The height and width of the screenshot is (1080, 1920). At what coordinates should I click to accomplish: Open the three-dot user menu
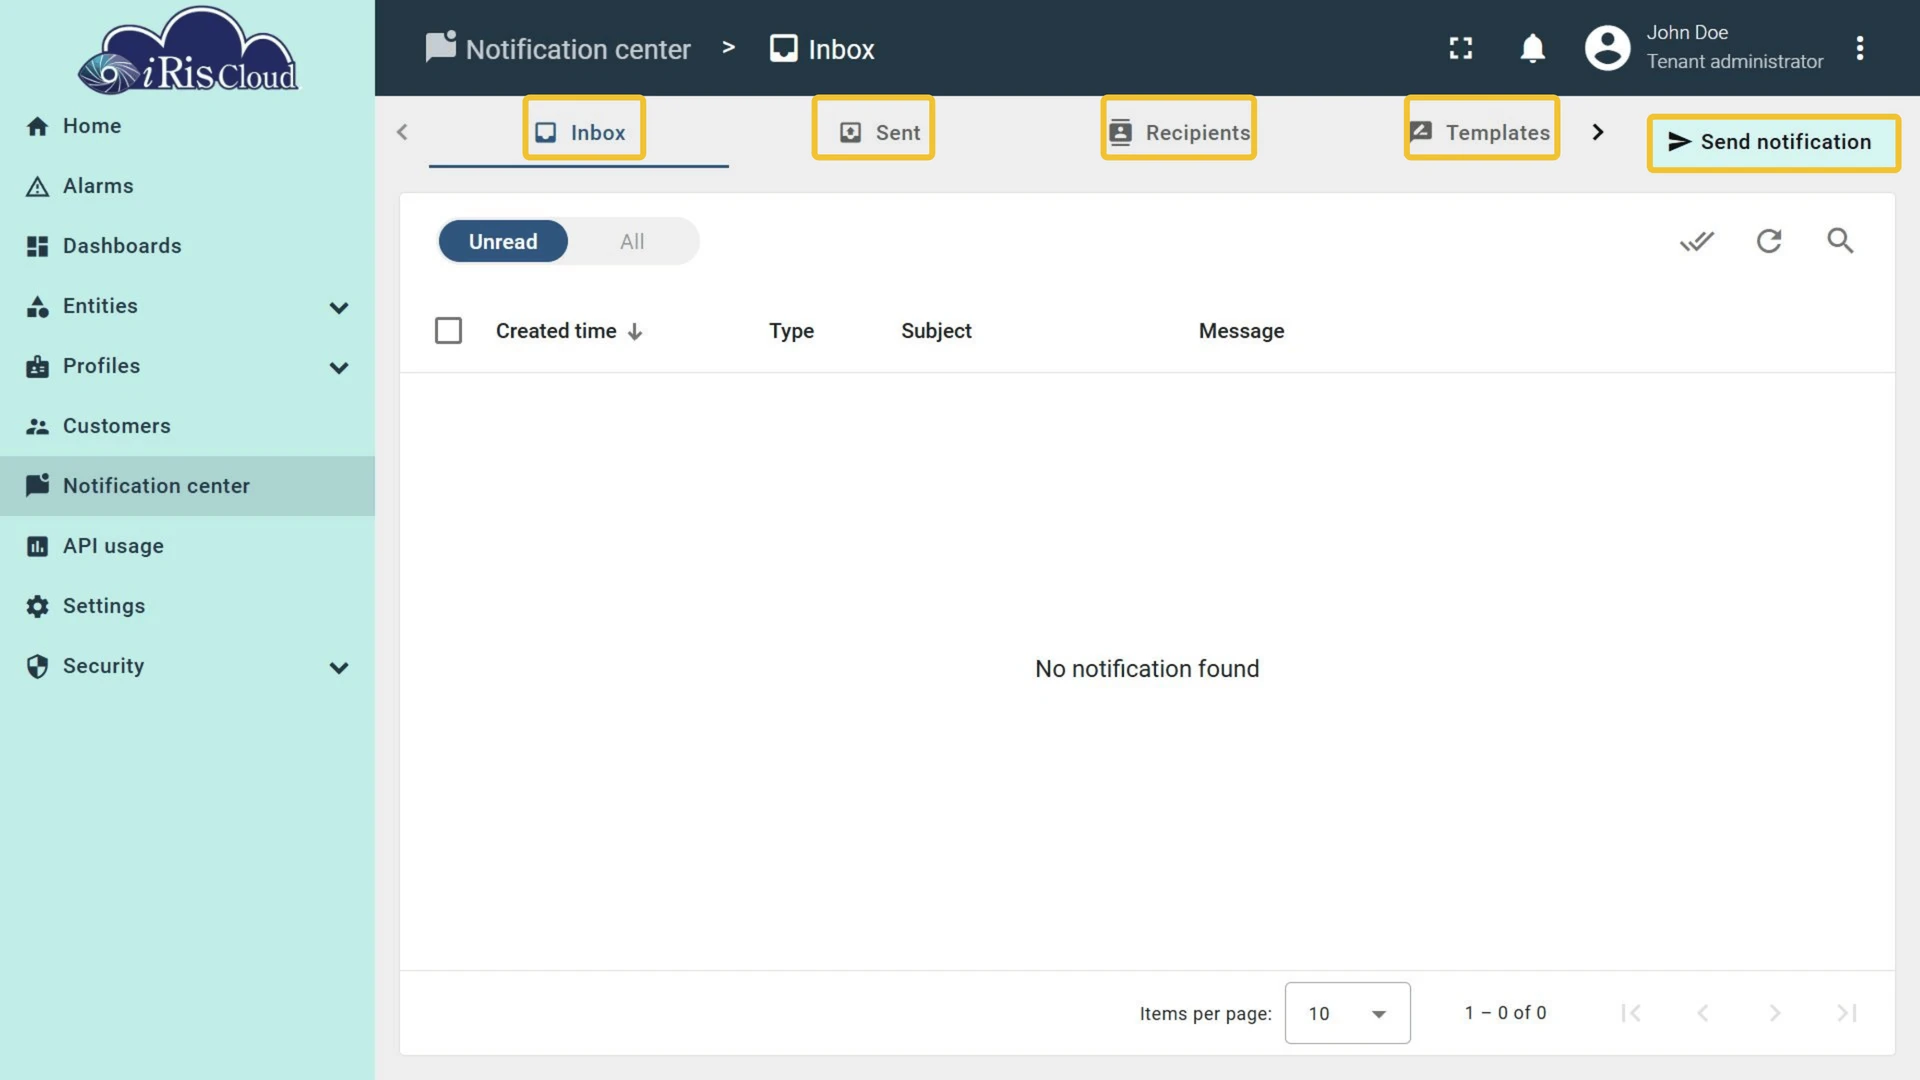[1860, 48]
